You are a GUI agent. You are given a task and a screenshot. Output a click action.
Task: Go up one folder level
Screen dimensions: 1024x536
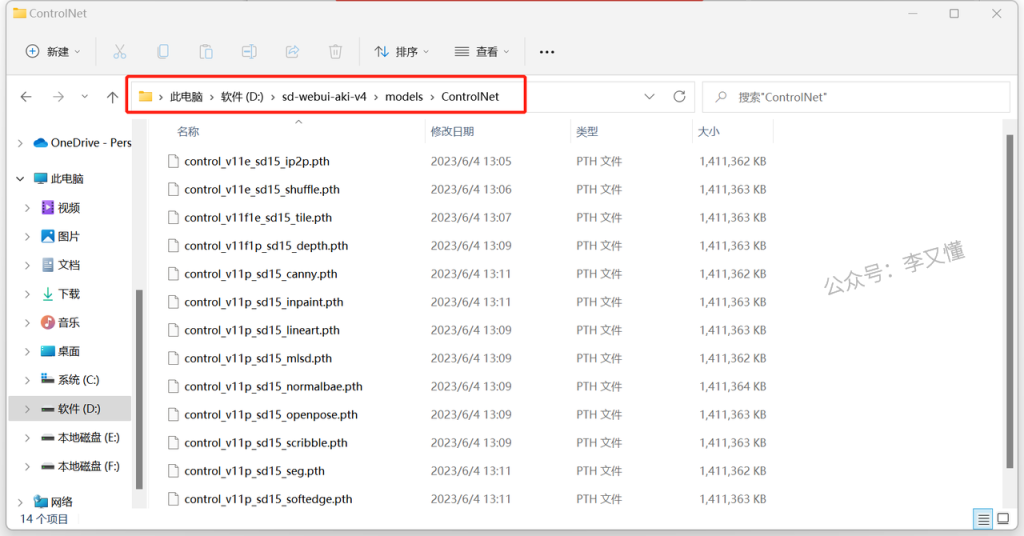click(x=112, y=97)
